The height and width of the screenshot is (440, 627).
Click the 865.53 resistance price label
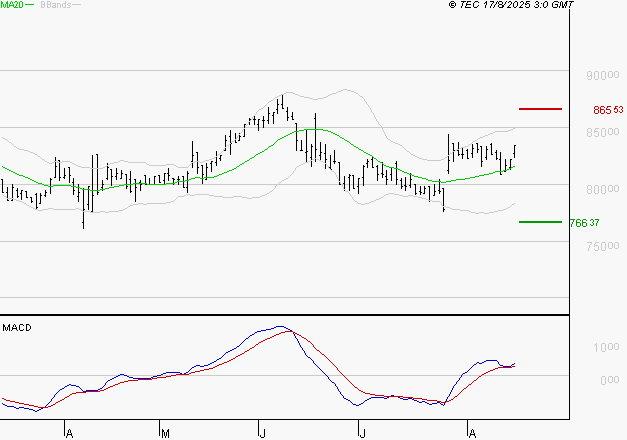point(608,109)
